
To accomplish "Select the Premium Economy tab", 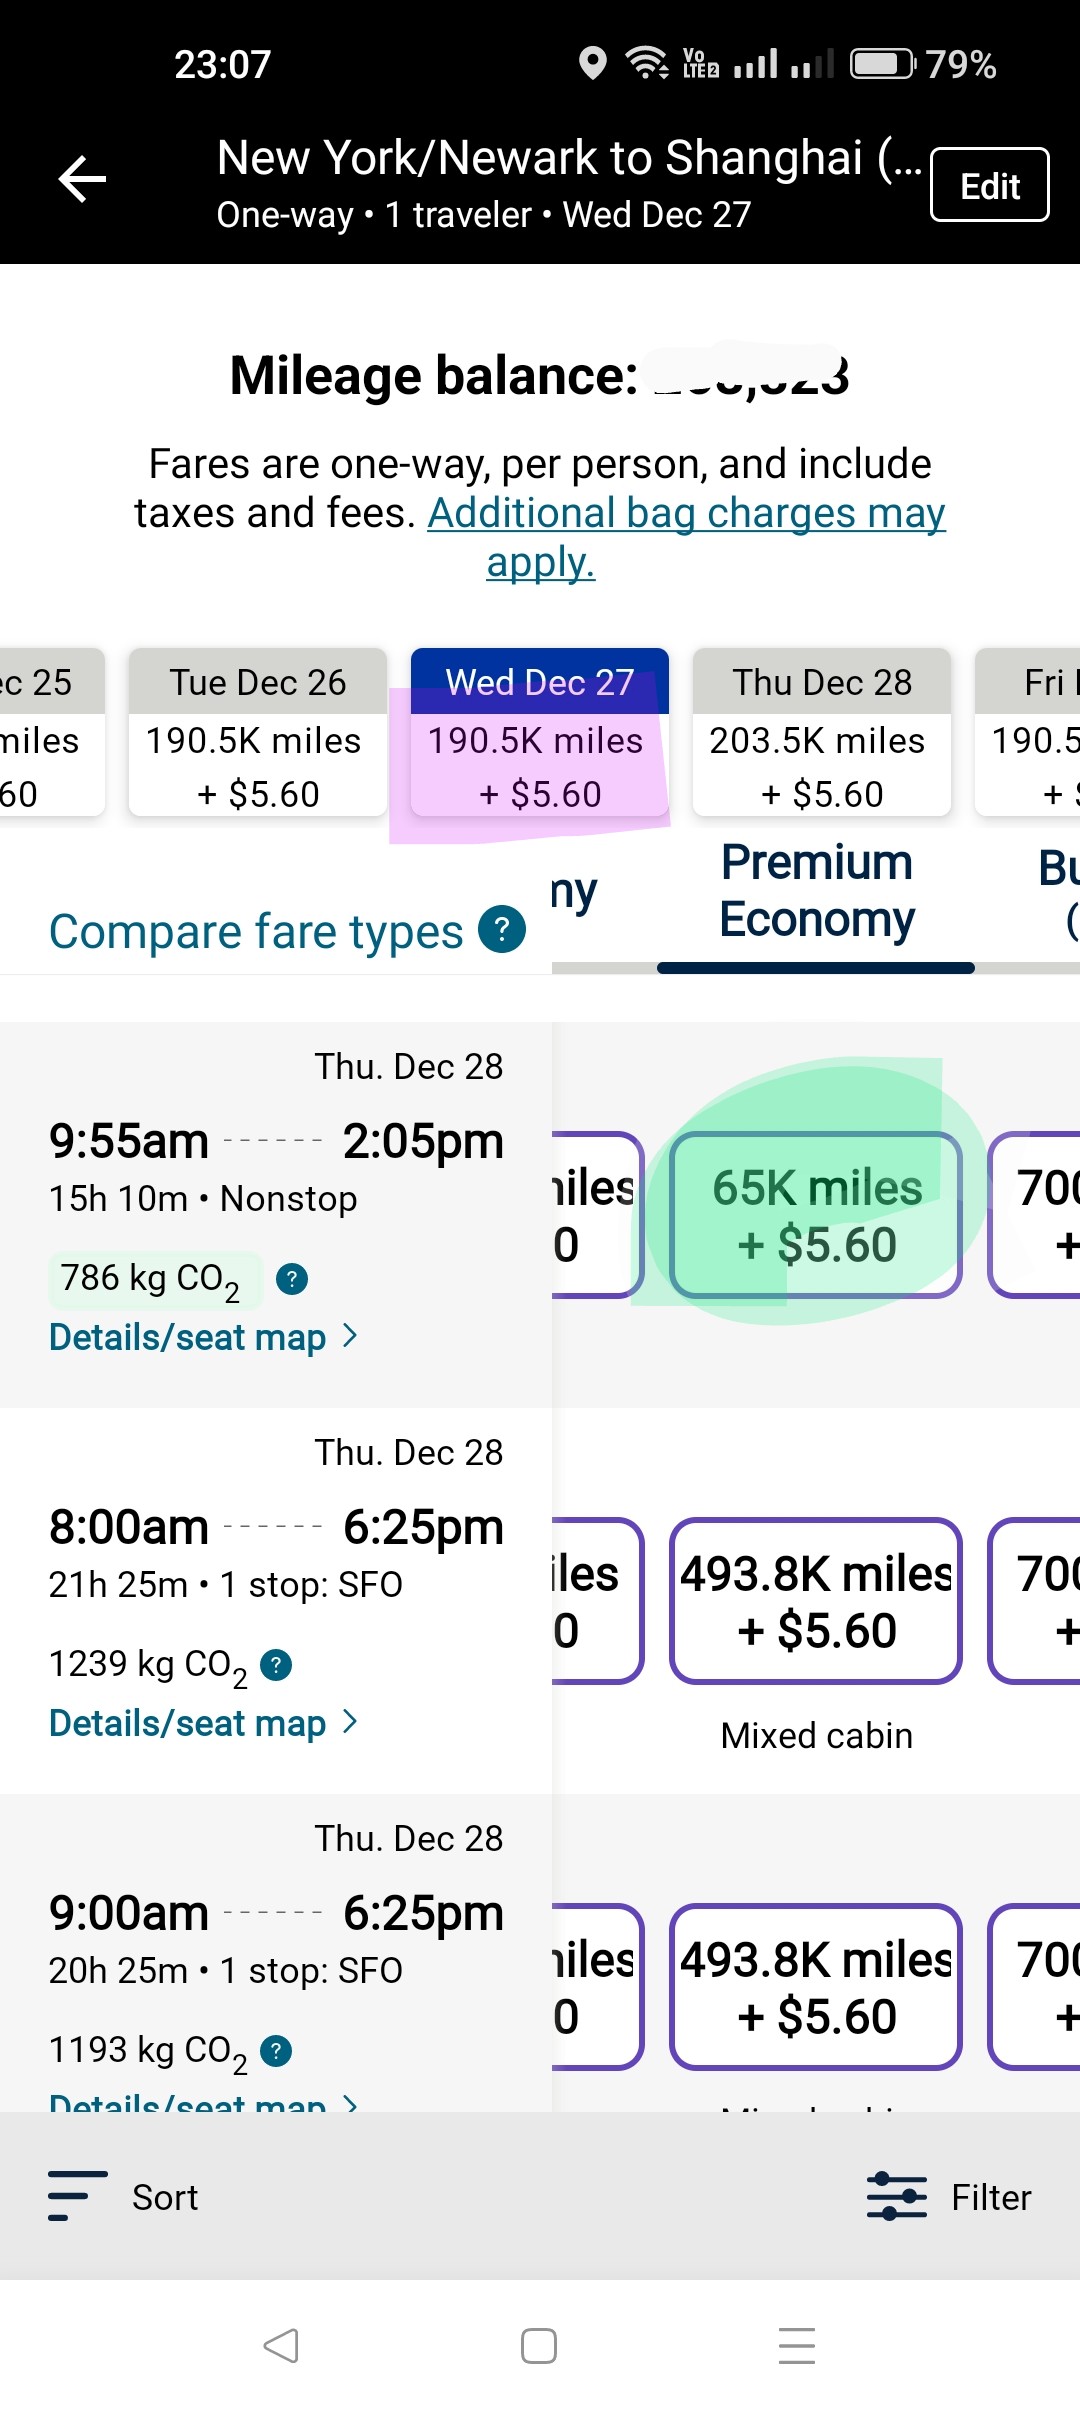I will click(816, 892).
